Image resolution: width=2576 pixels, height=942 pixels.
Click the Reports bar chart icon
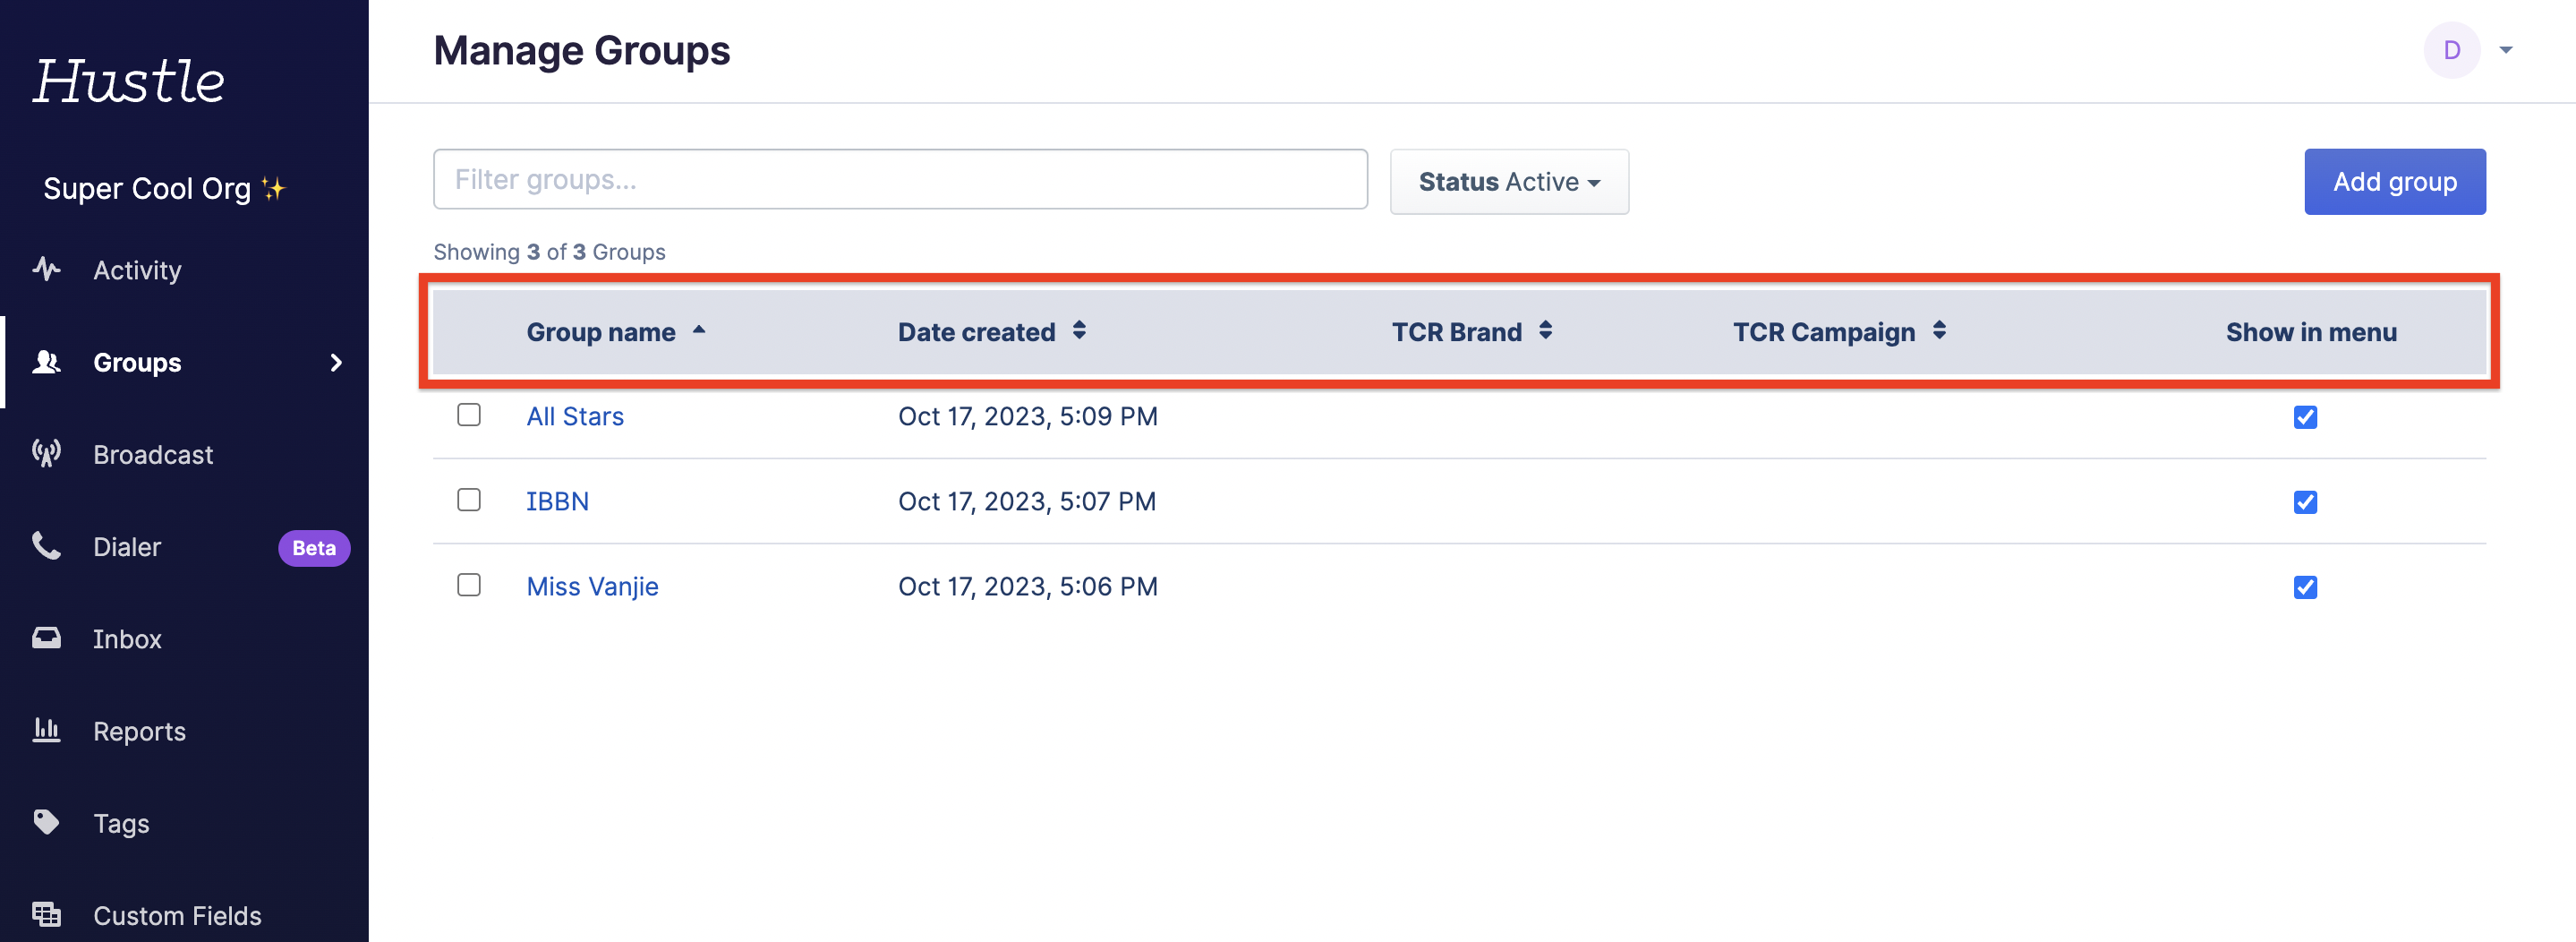tap(46, 730)
